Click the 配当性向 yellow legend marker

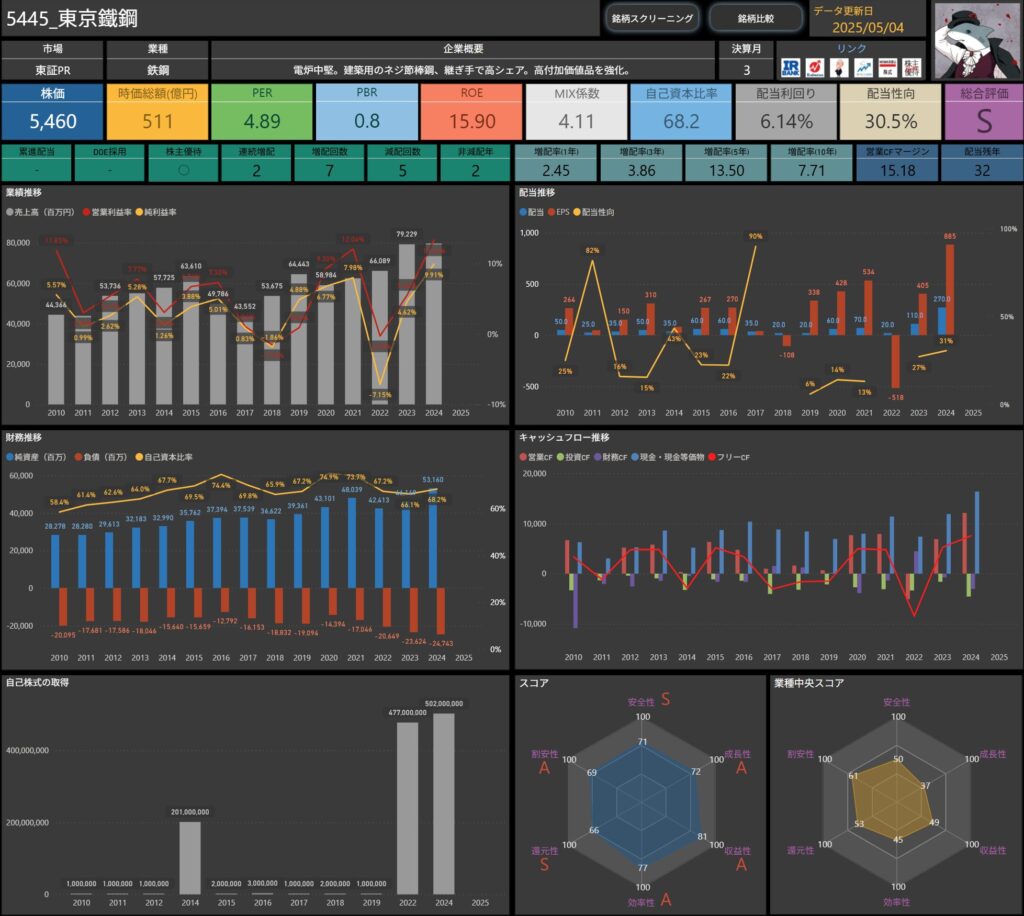(577, 212)
